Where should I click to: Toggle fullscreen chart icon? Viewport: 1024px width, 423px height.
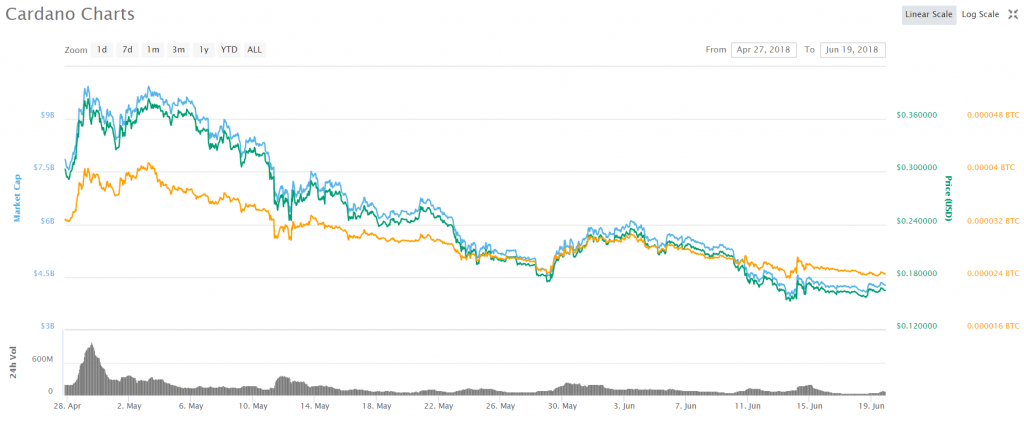coord(1012,14)
